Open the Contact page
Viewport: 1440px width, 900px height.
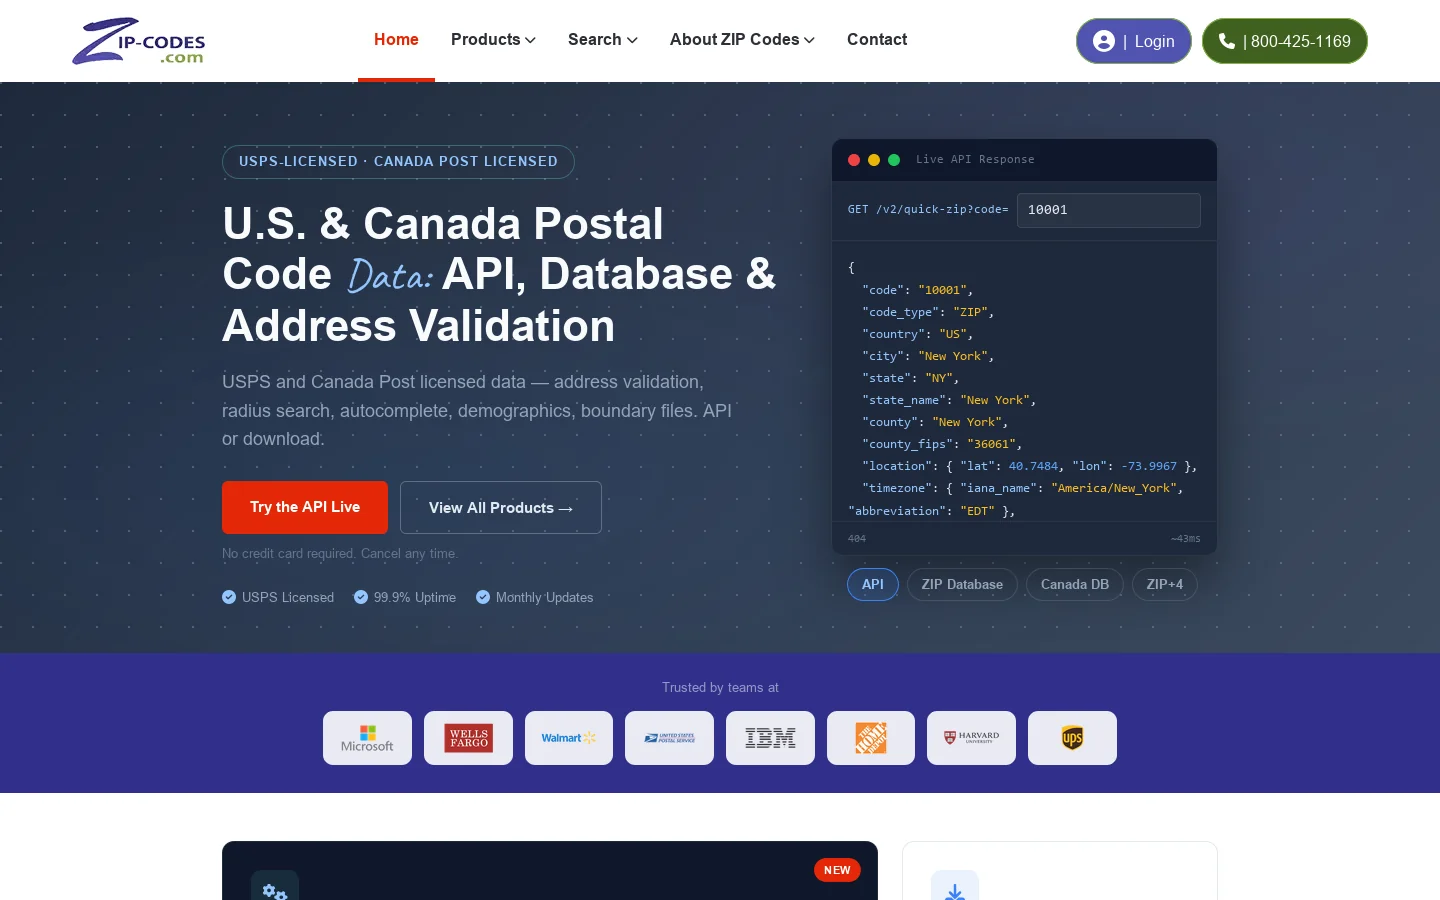877,40
